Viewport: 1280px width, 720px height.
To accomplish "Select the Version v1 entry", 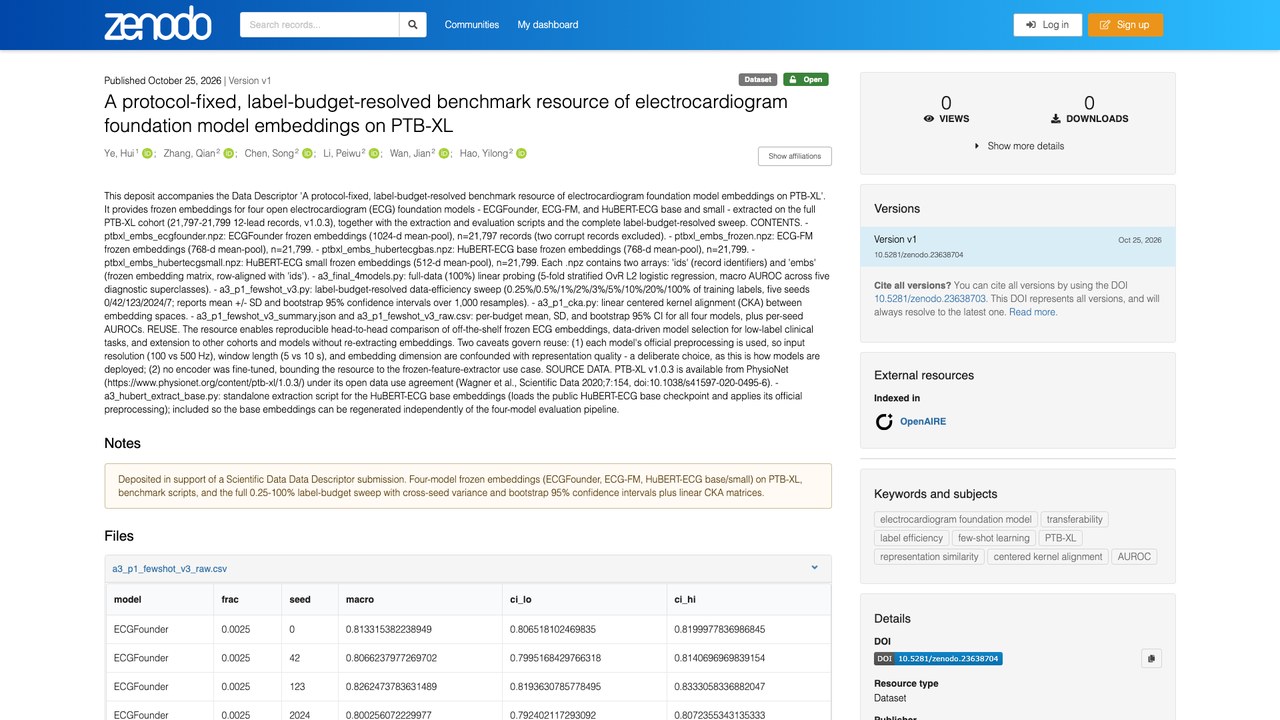I will pos(1018,247).
